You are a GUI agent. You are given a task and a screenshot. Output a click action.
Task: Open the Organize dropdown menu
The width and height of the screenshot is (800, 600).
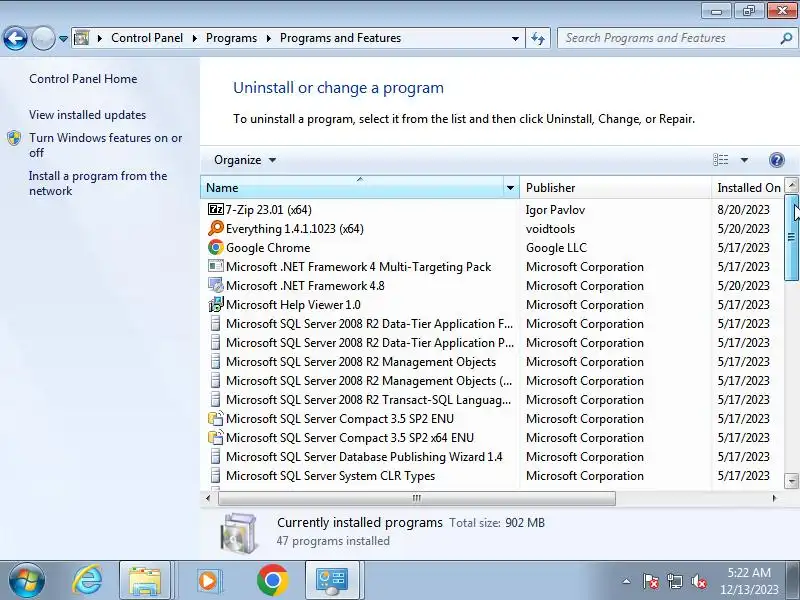pos(245,160)
